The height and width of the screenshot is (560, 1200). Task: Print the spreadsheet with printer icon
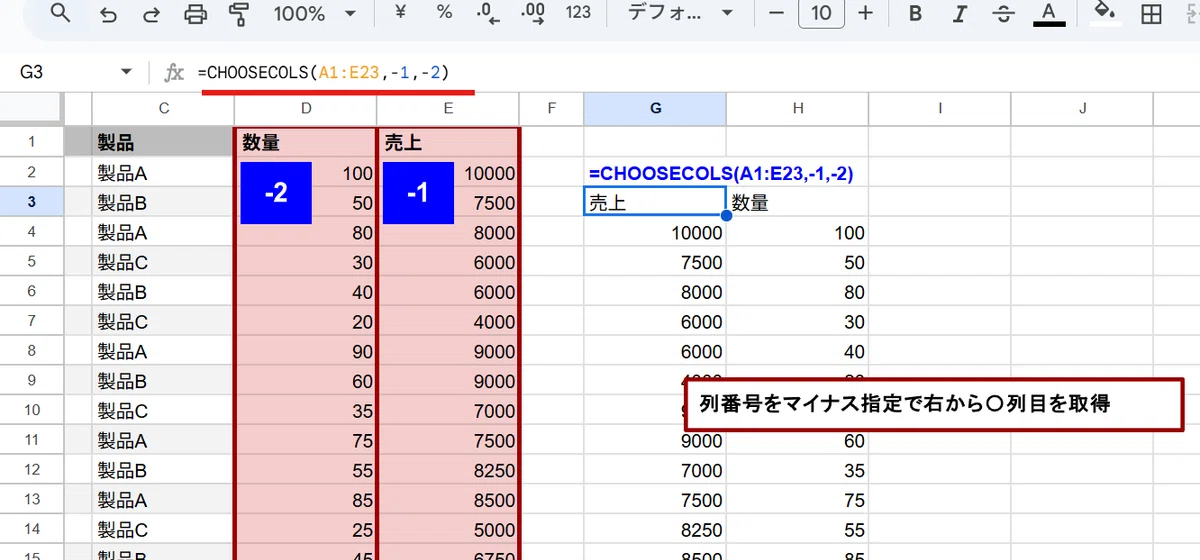[196, 13]
